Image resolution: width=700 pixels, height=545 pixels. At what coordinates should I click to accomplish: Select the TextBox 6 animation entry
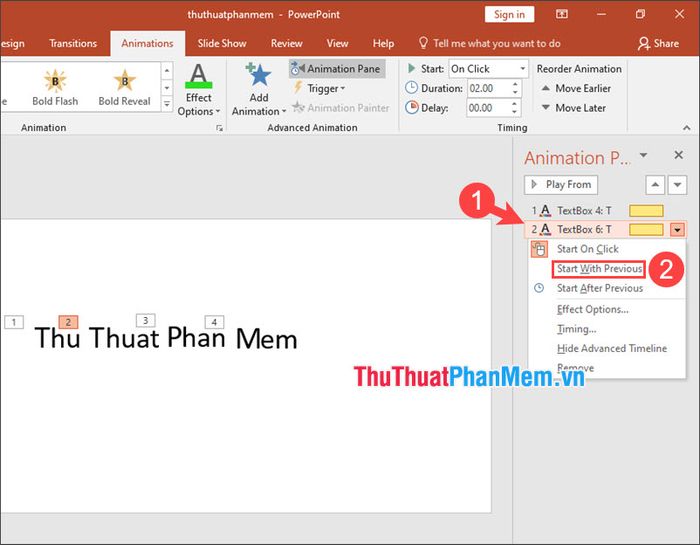[605, 229]
